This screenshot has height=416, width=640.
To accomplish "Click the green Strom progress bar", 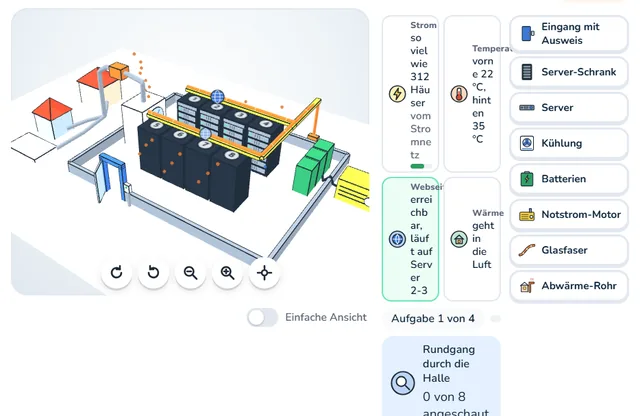I will [x=420, y=166].
